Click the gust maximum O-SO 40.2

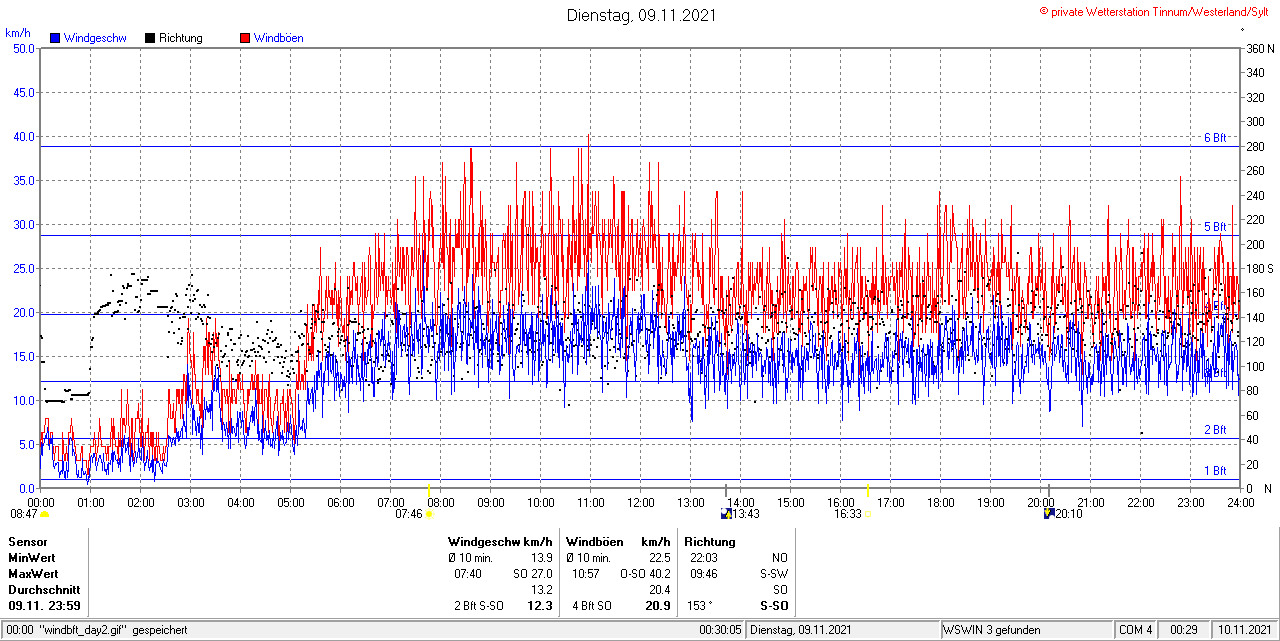pyautogui.click(x=645, y=574)
